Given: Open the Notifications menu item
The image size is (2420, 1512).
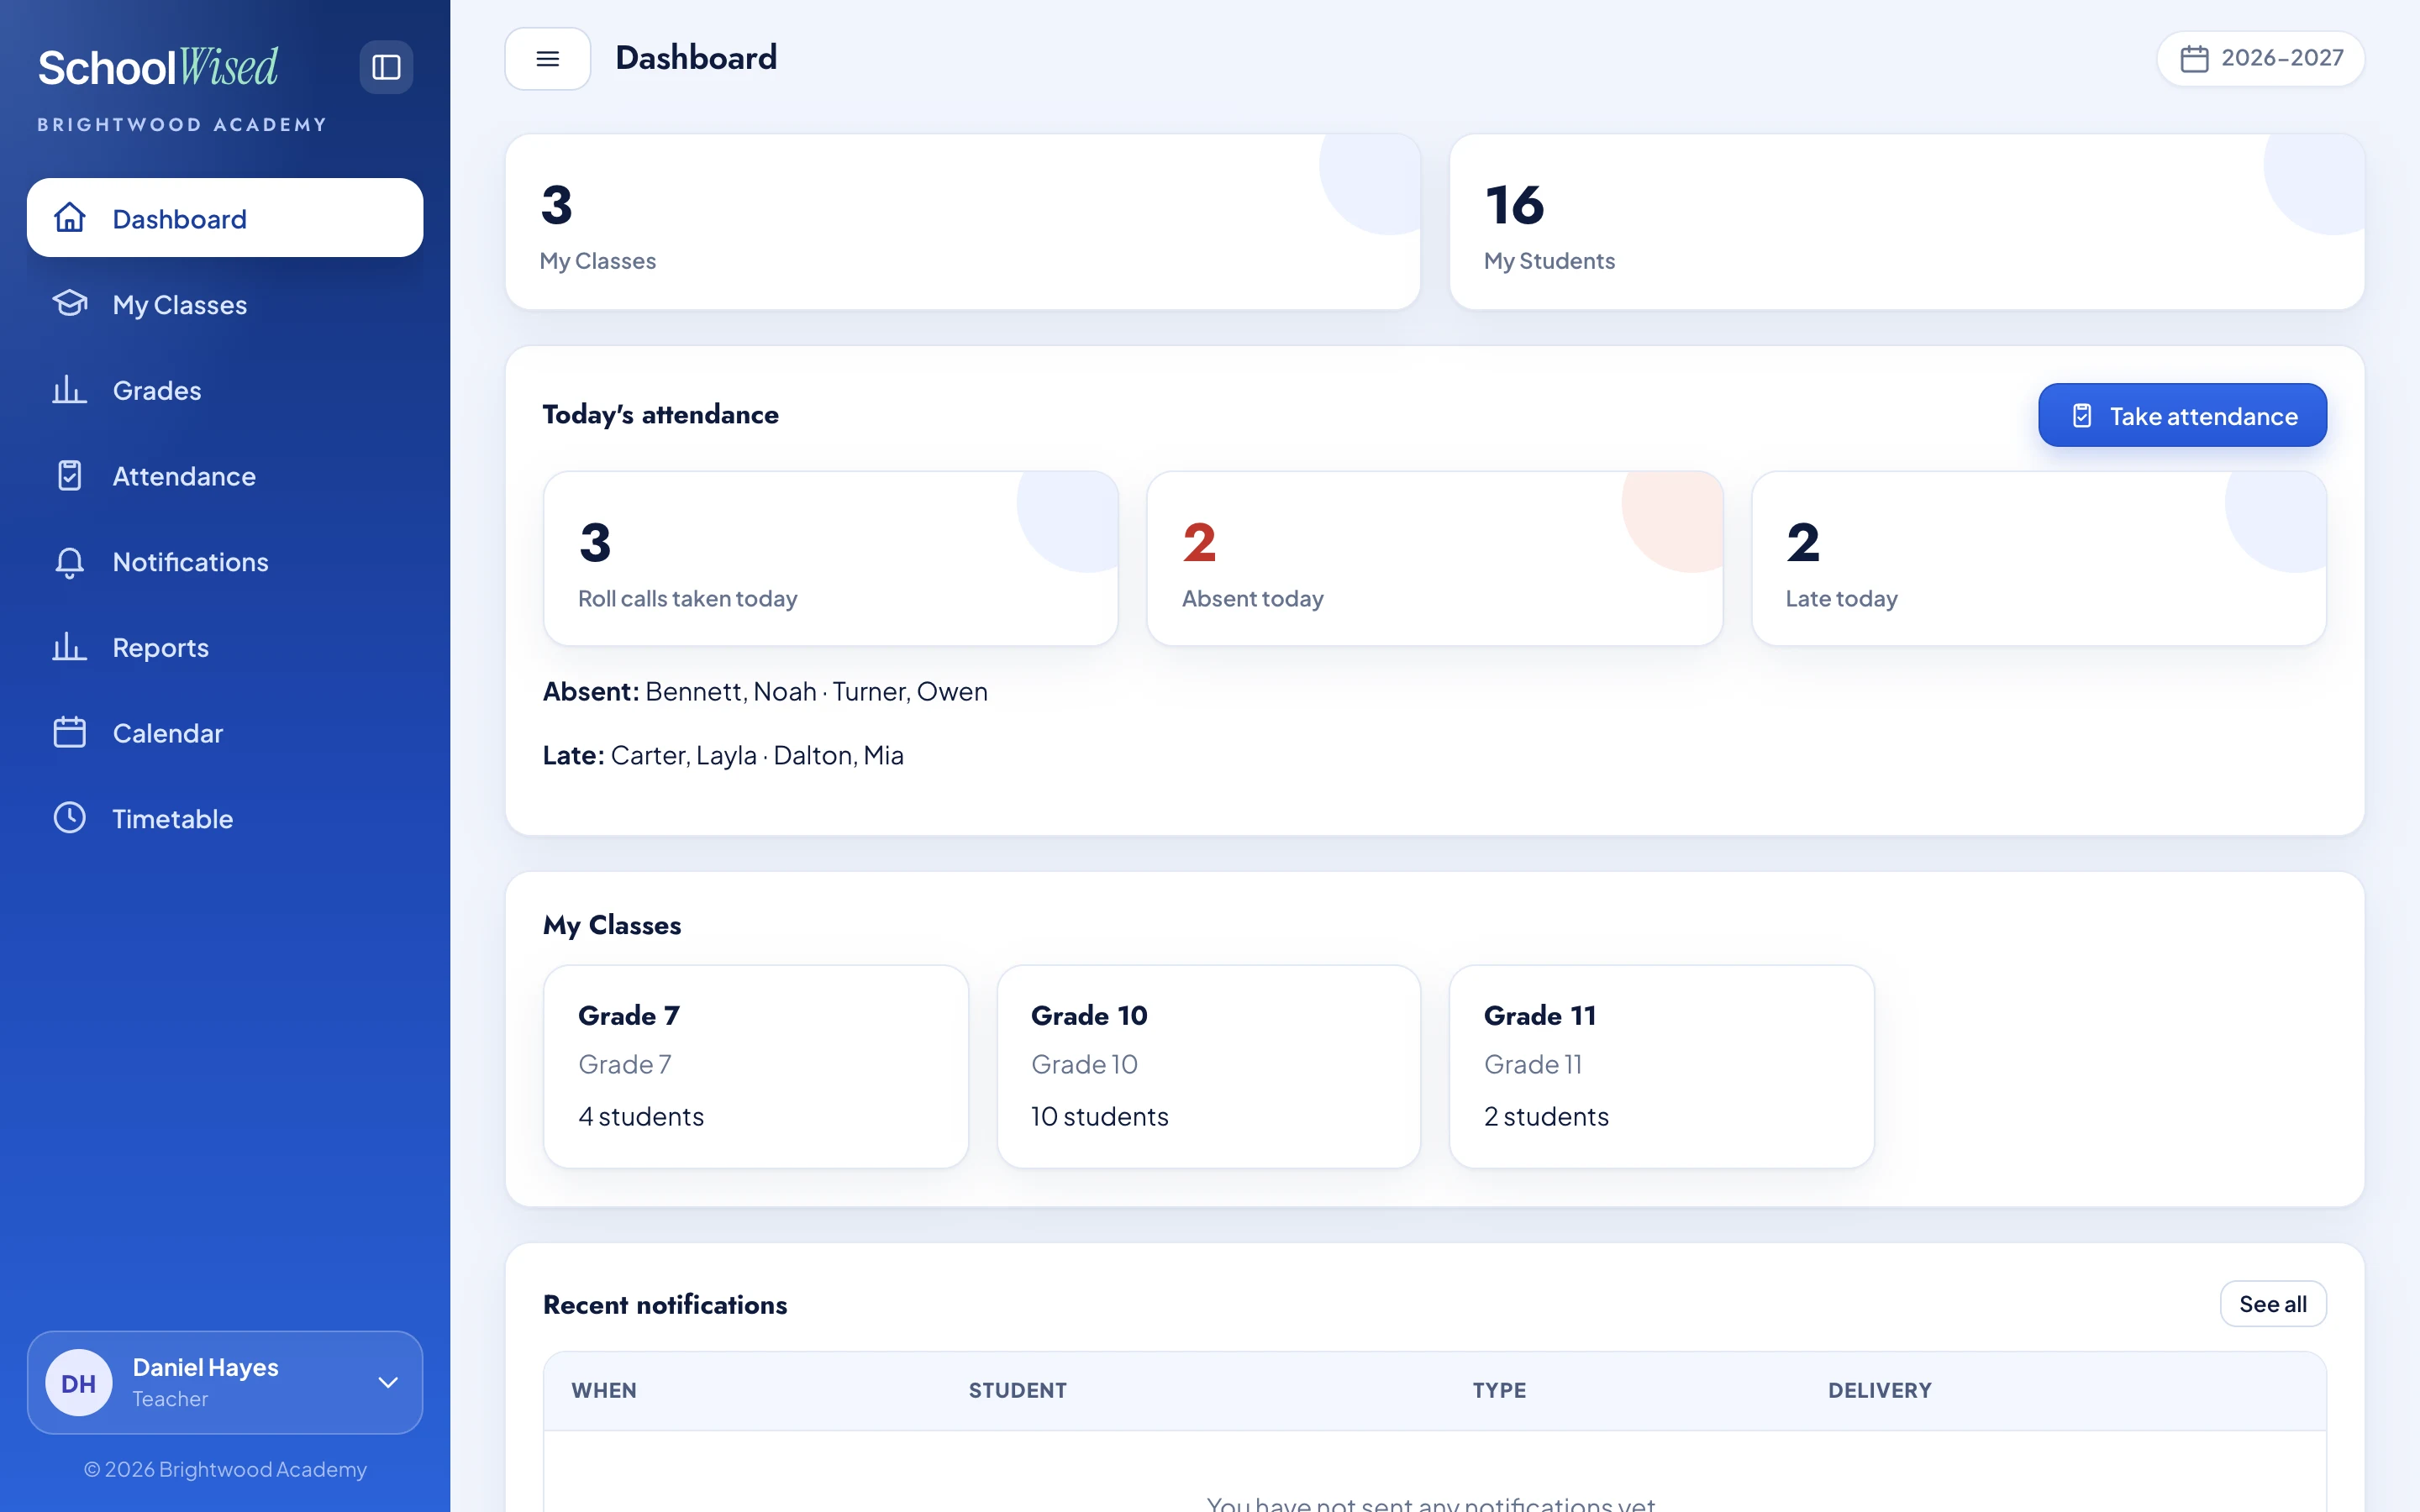Looking at the screenshot, I should coord(225,562).
